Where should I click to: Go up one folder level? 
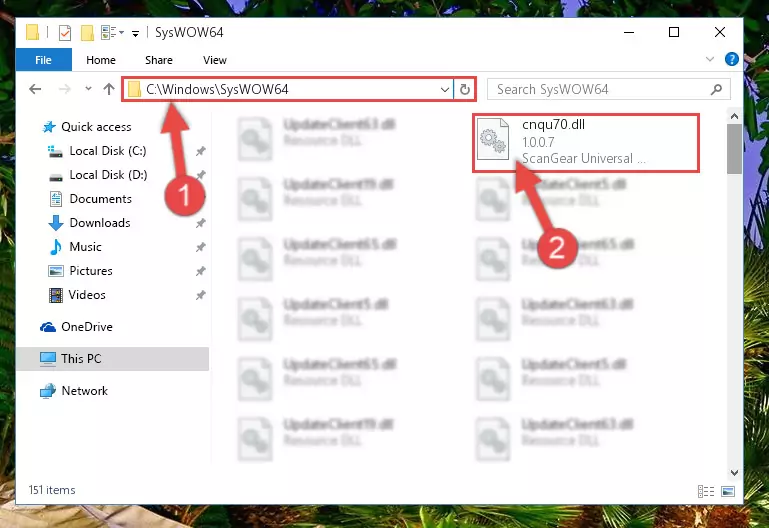point(109,89)
